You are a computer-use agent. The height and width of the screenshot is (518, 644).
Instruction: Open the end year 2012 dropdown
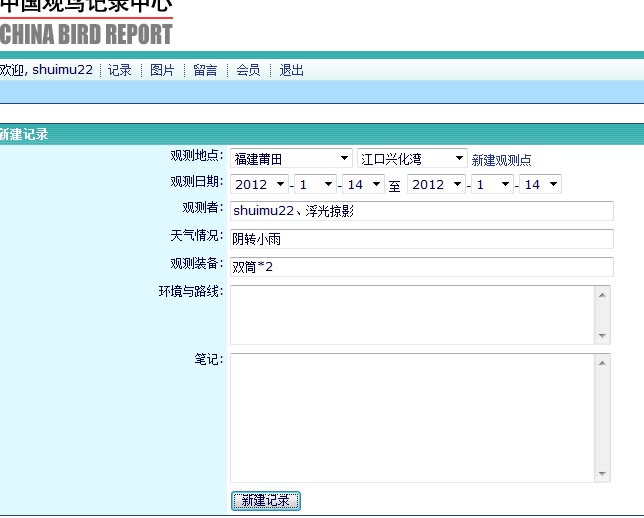[x=436, y=185]
